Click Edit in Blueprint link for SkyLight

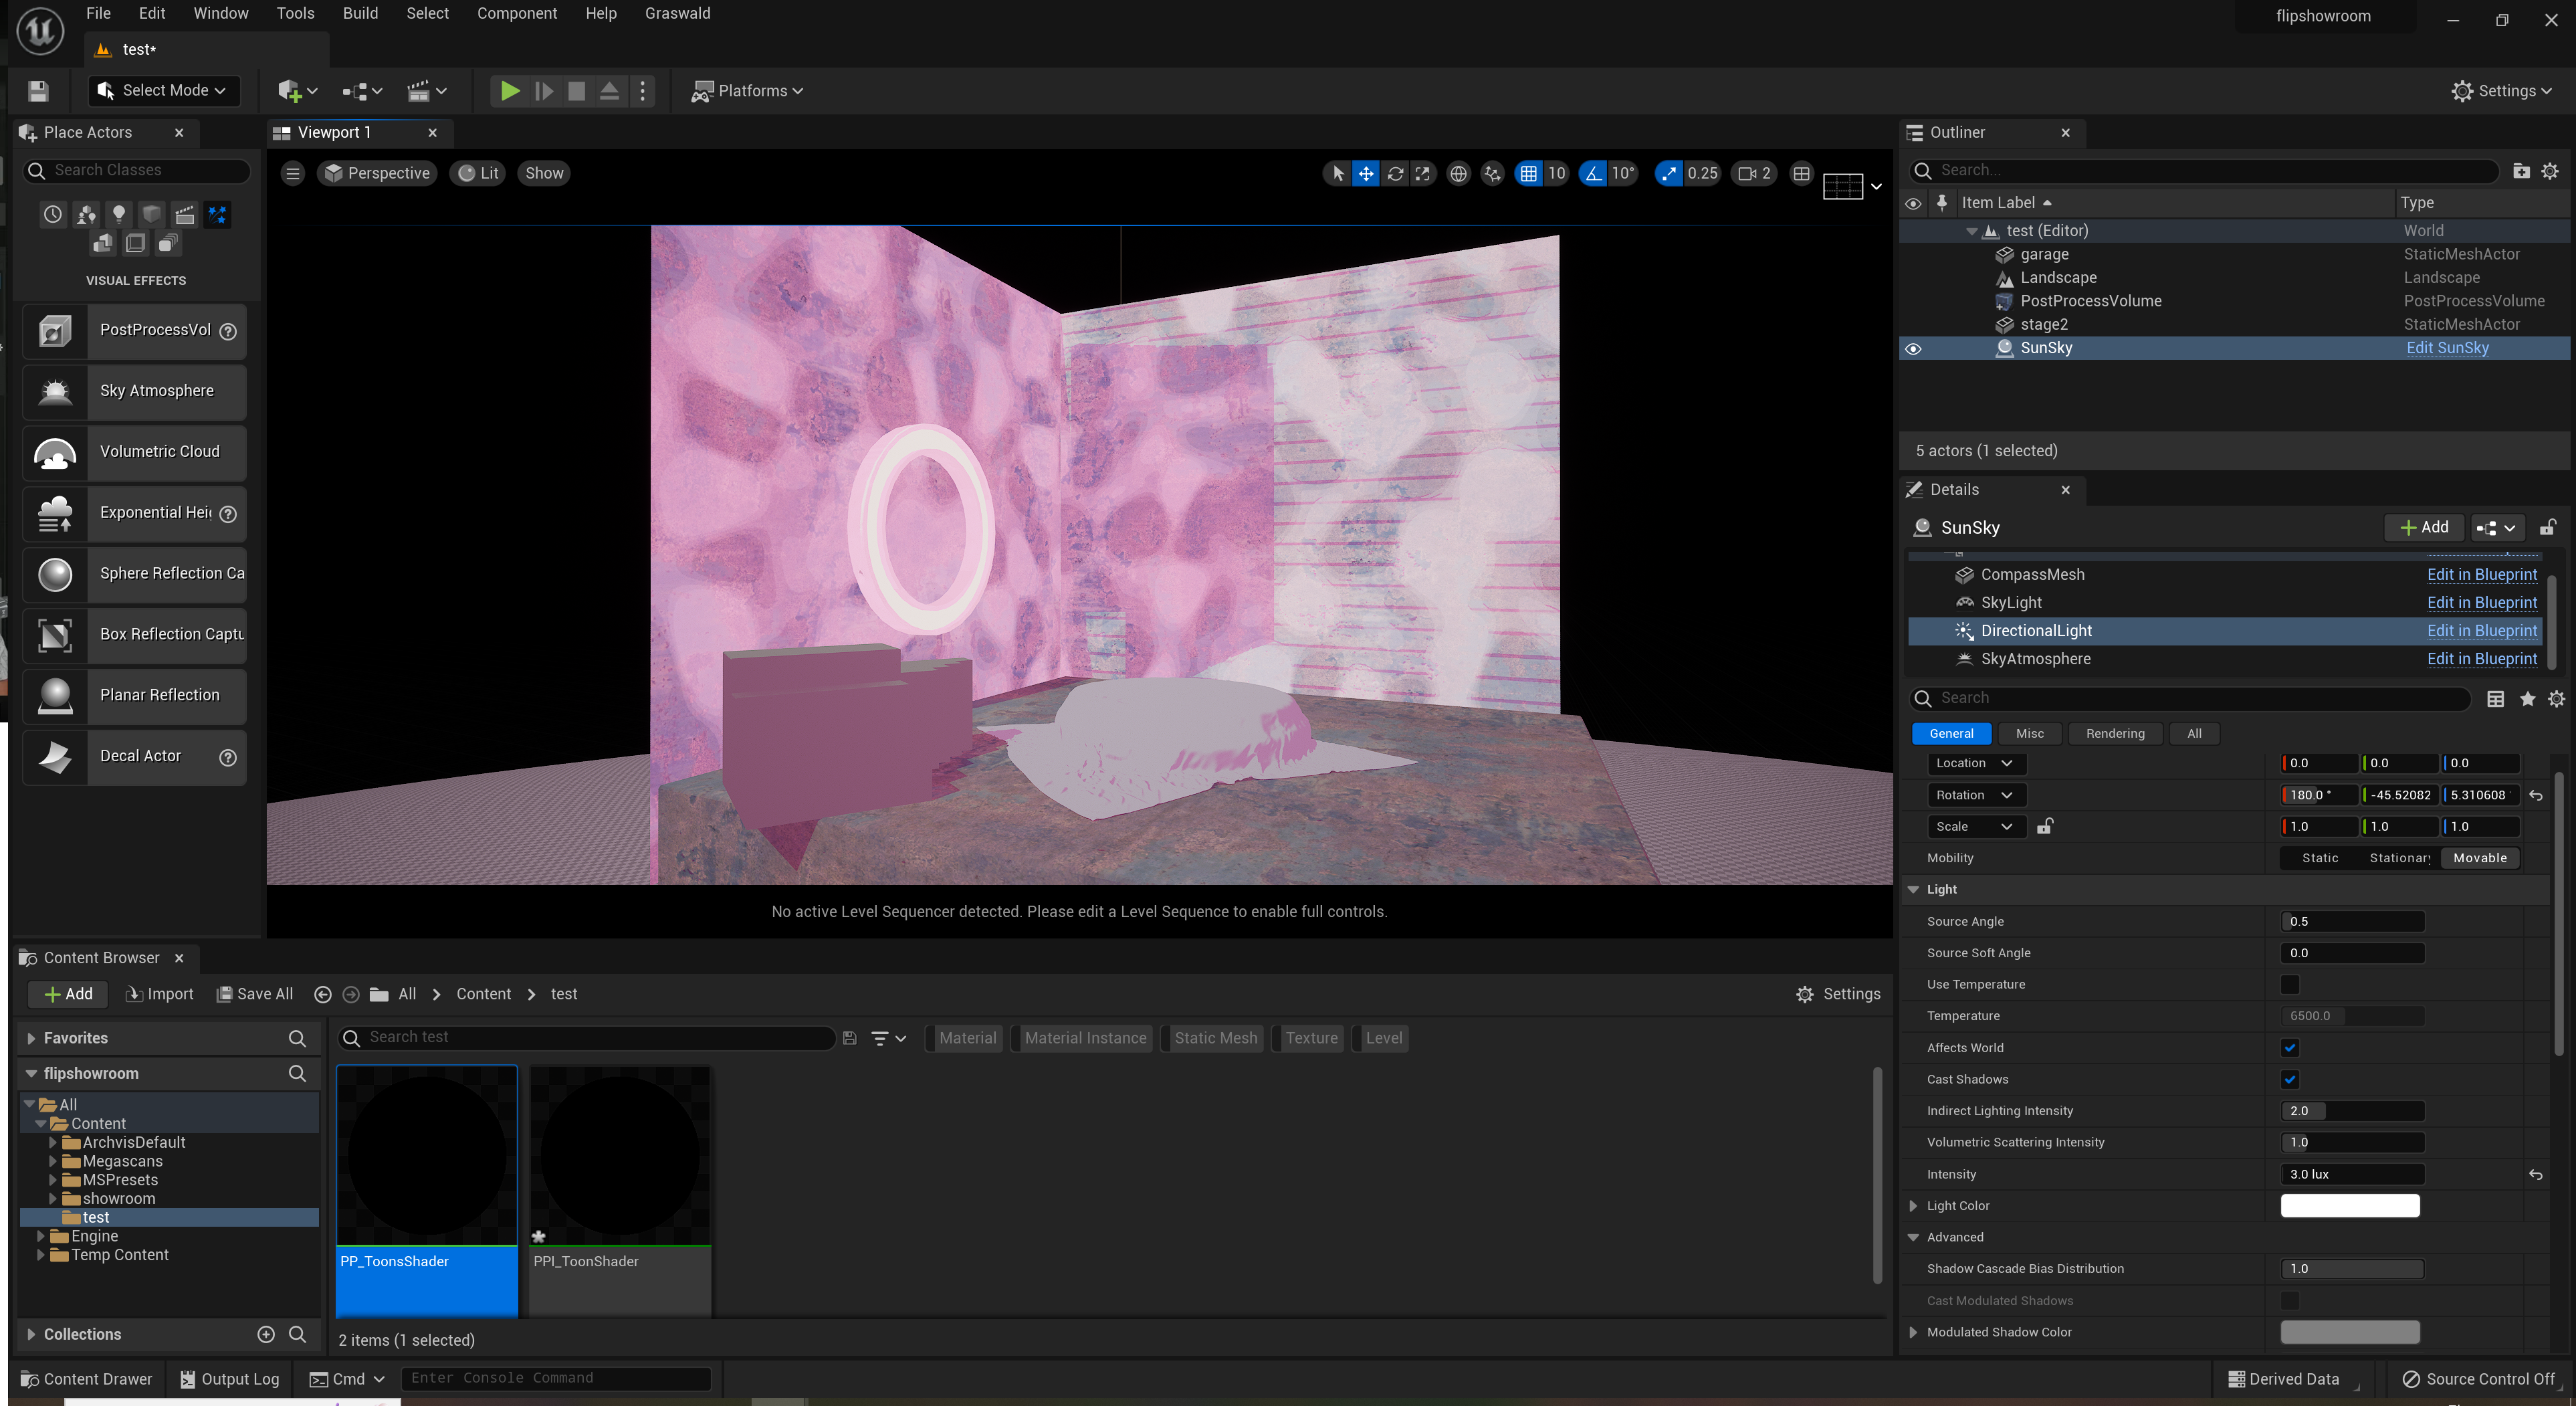click(x=2481, y=602)
